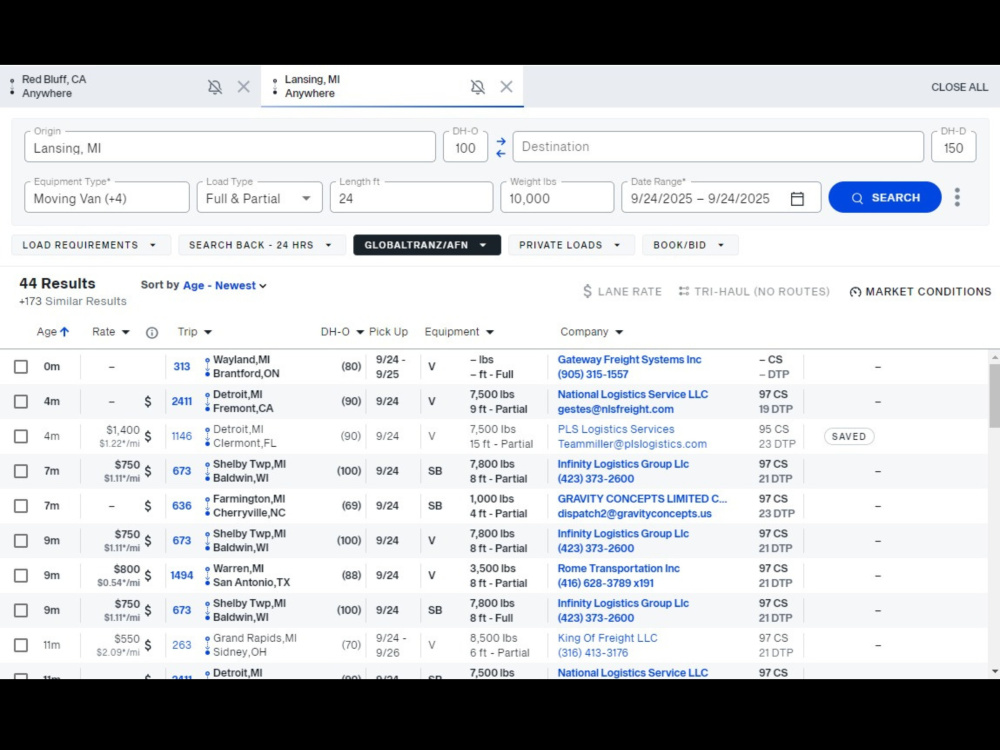Click dollar icon on Detroit to Fremont row
This screenshot has width=1000, height=750.
[x=148, y=402]
